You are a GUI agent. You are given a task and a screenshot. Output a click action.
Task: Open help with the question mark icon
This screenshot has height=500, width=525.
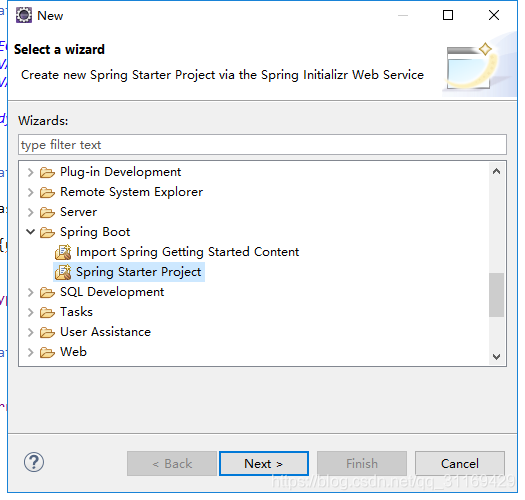[34, 462]
